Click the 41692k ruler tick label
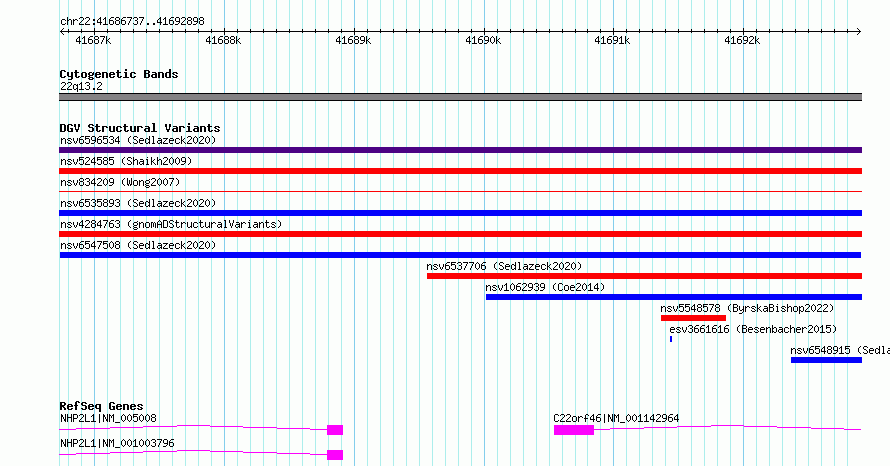This screenshot has width=890, height=466. click(x=742, y=40)
